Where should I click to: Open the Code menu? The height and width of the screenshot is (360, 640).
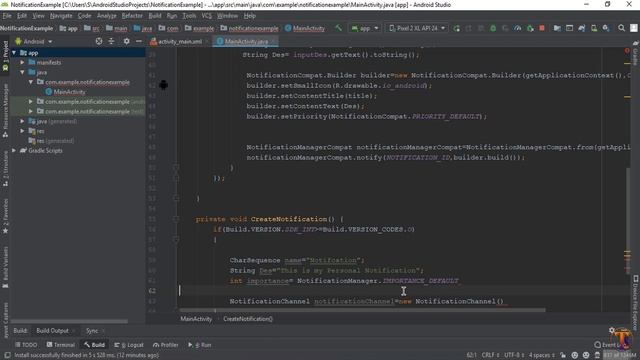click(x=84, y=16)
